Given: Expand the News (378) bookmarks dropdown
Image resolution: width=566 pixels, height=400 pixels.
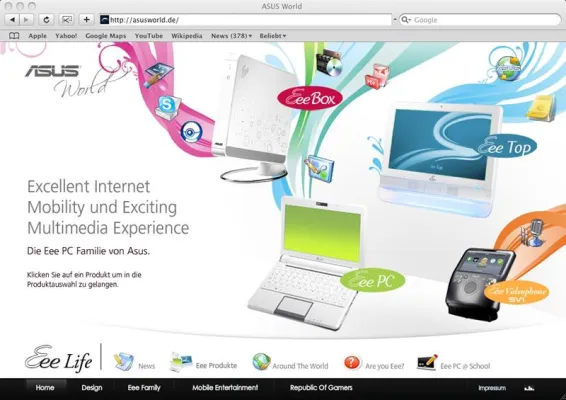Looking at the screenshot, I should pyautogui.click(x=231, y=36).
